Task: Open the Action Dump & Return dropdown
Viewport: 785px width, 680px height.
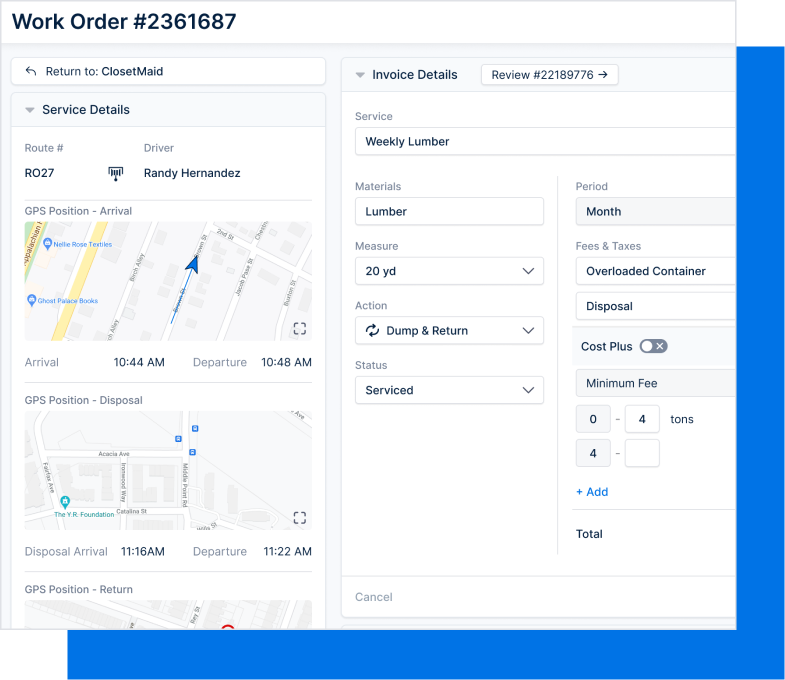Action: pyautogui.click(x=449, y=330)
